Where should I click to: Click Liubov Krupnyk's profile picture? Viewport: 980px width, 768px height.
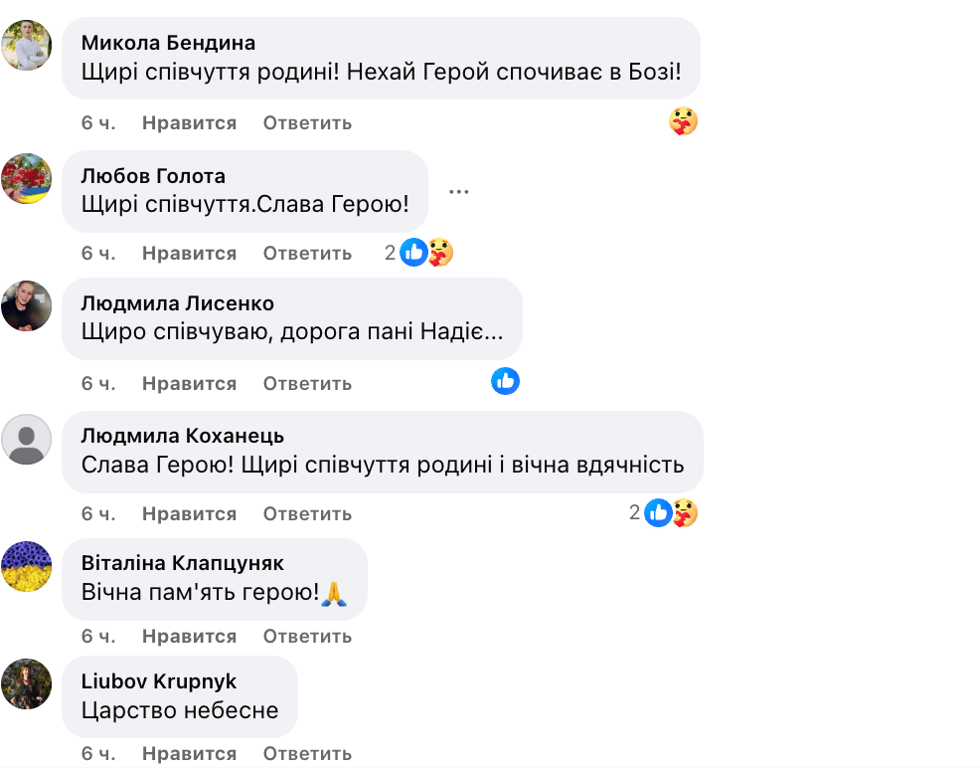(27, 684)
